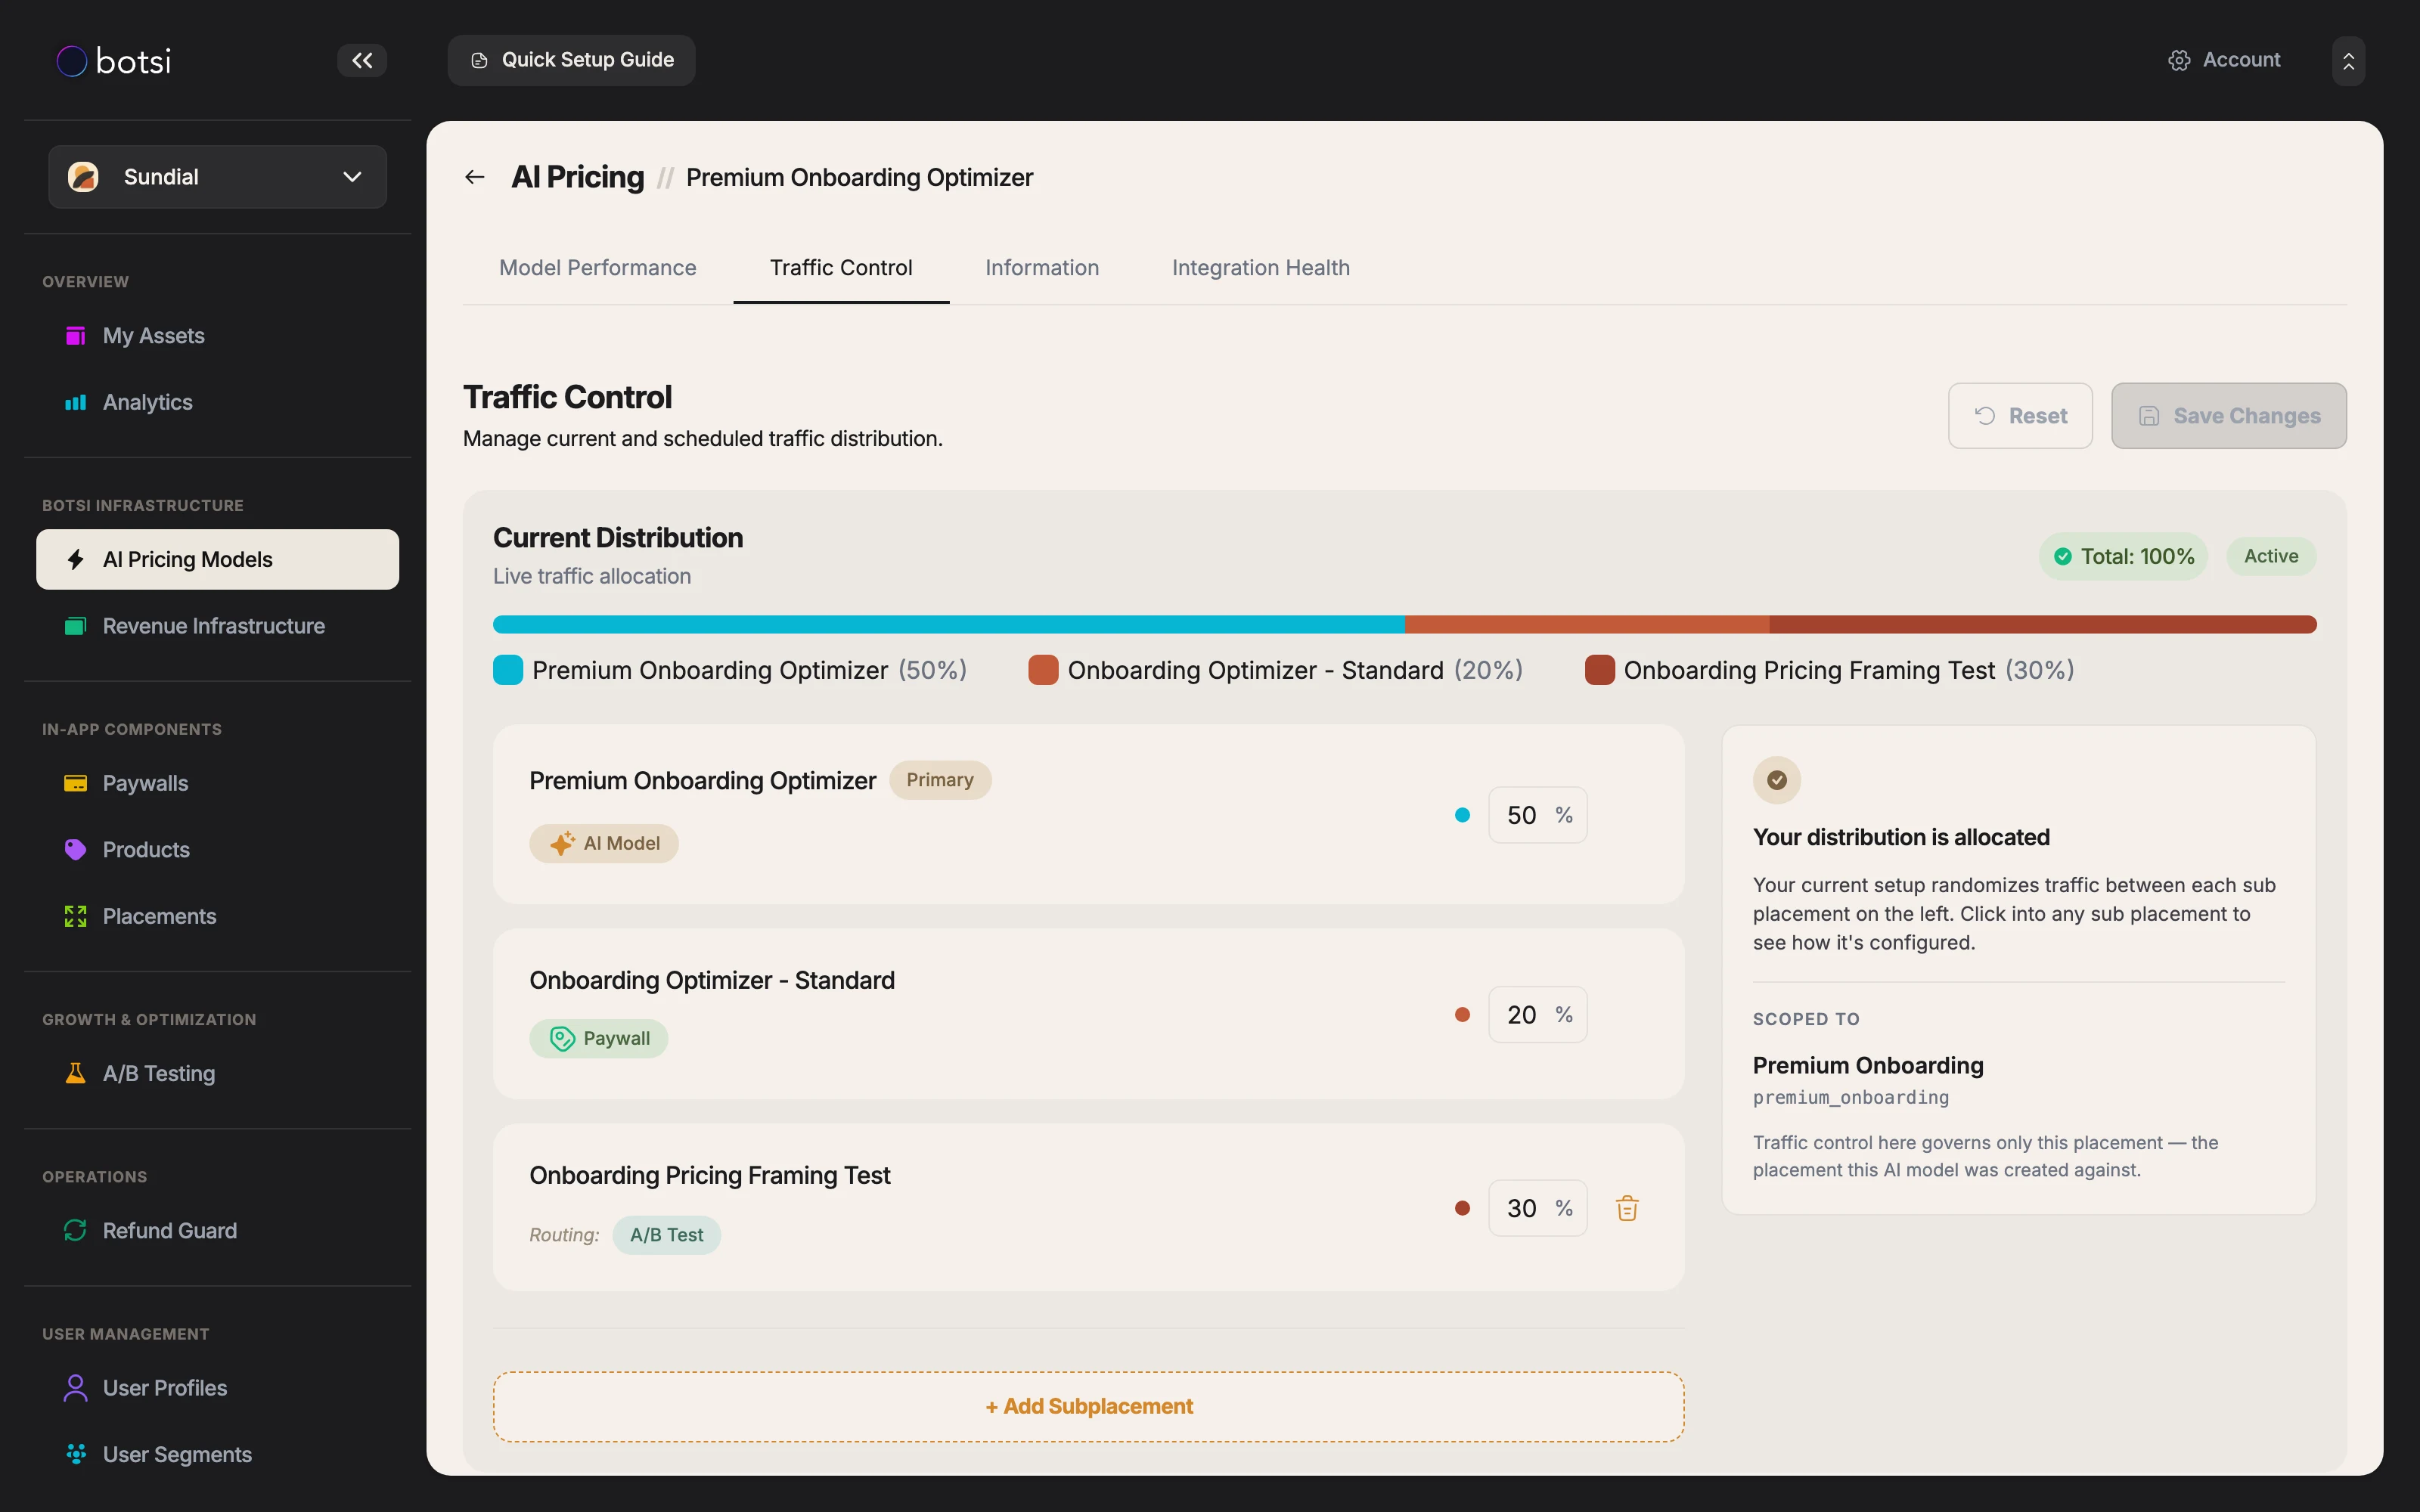
Task: Open Onboarding Pricing Framing Test card
Action: 1088,1207
